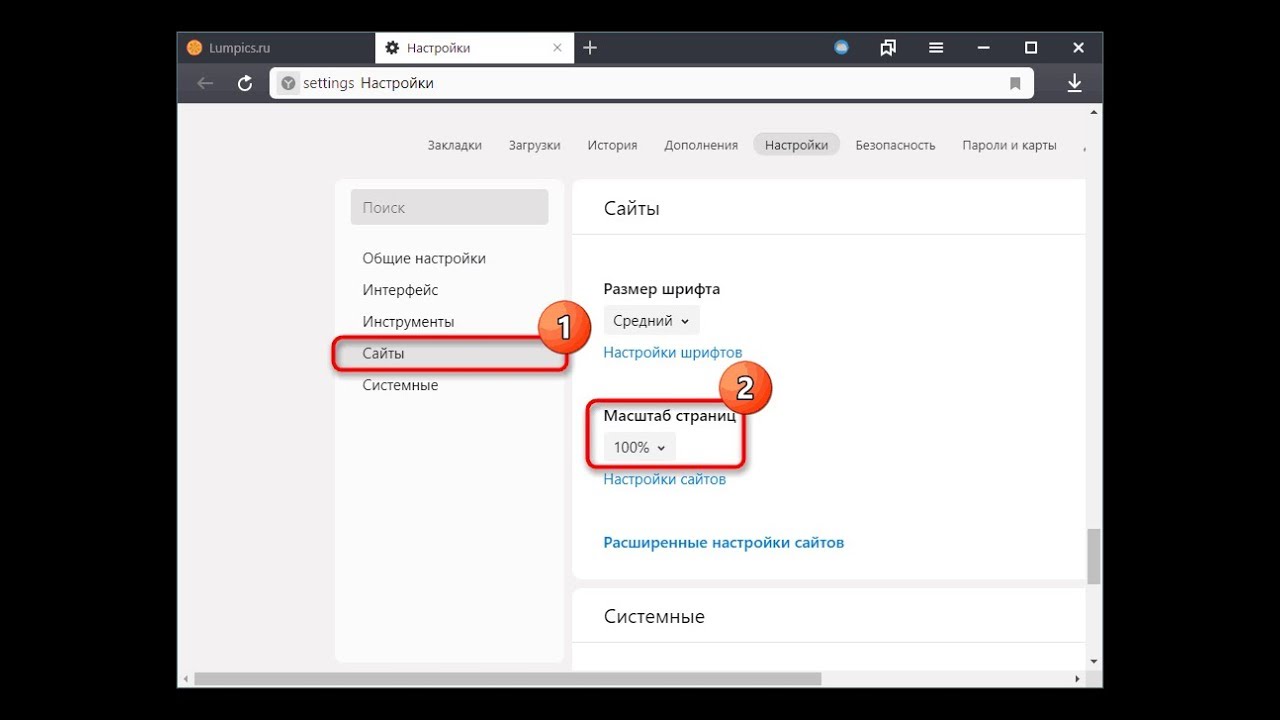Click the Поиск settings search field

(449, 207)
